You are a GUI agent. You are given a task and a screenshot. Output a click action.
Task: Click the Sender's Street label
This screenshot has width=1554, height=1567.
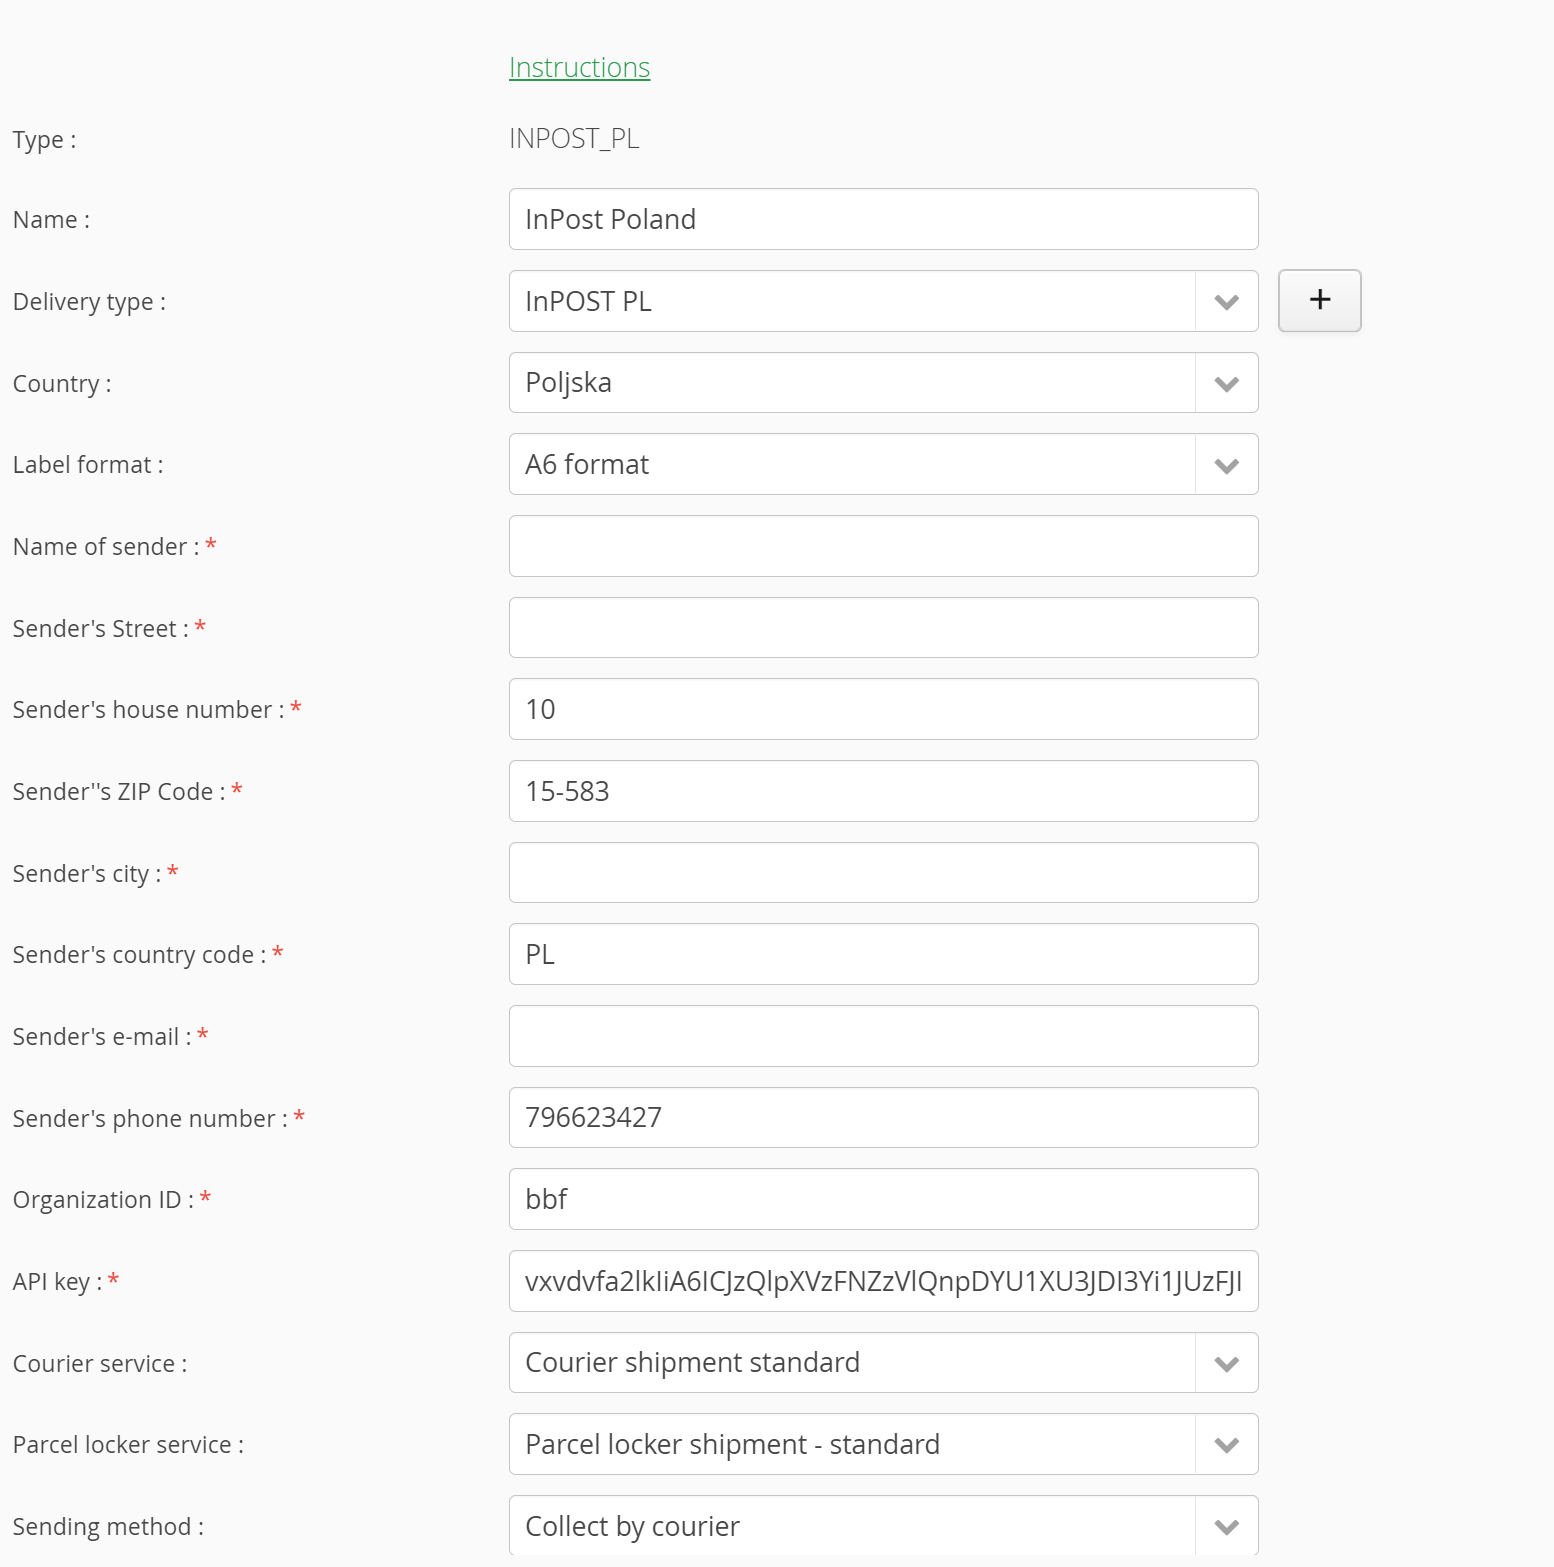point(109,628)
